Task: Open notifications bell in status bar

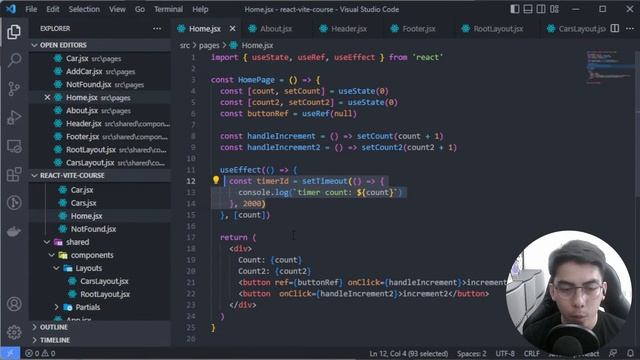Action: click(x=630, y=353)
